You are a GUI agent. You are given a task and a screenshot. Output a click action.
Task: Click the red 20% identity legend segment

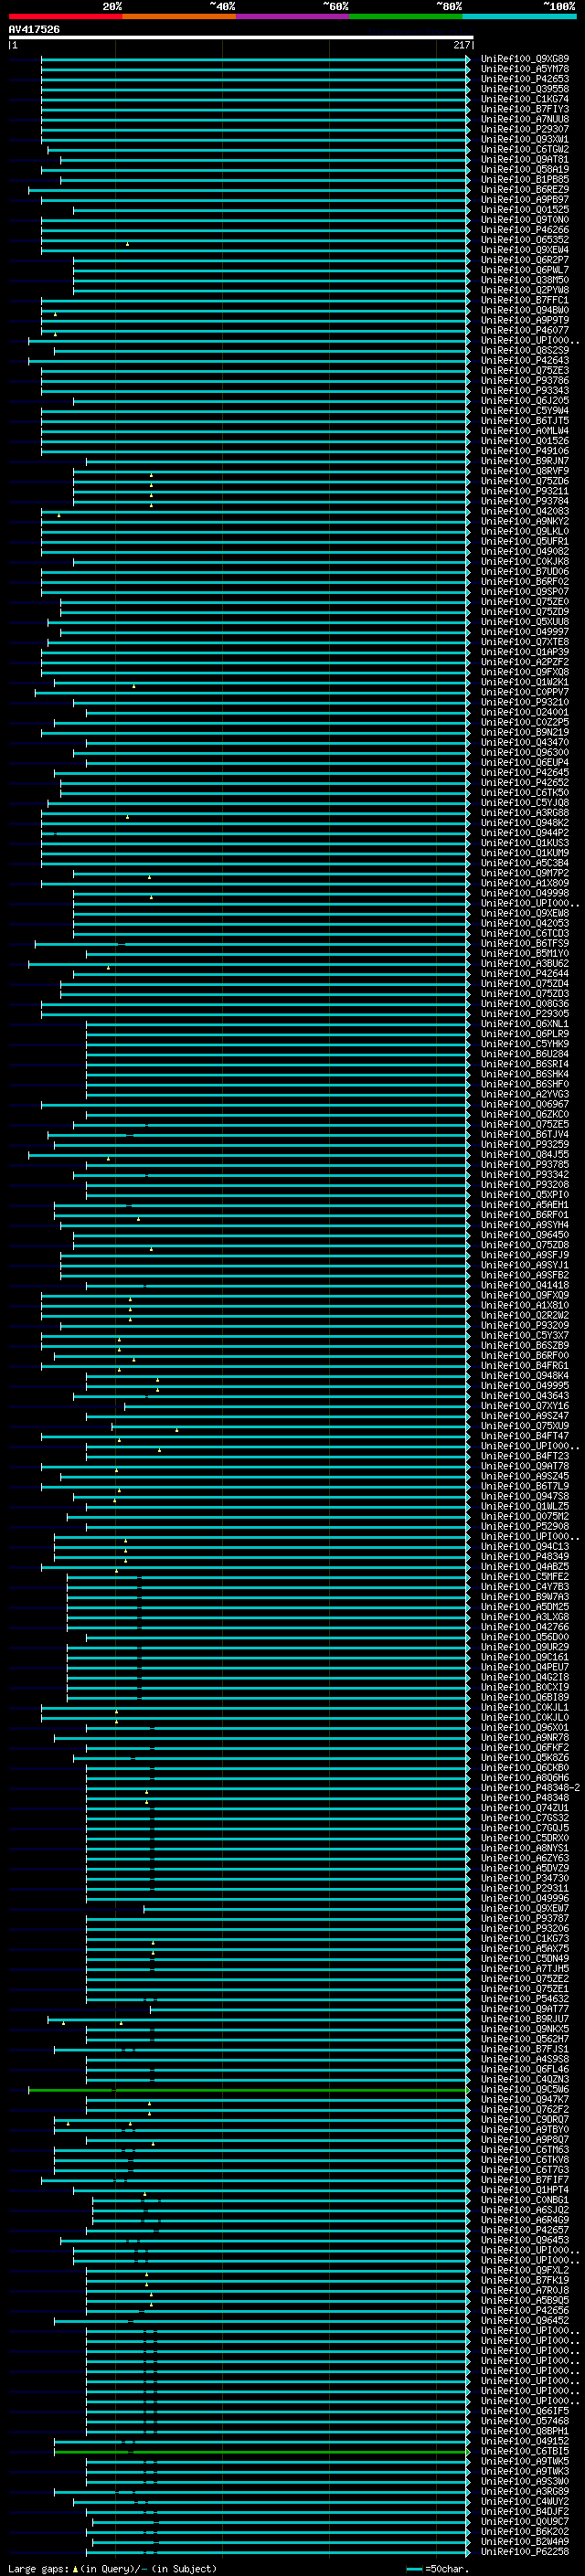click(65, 16)
